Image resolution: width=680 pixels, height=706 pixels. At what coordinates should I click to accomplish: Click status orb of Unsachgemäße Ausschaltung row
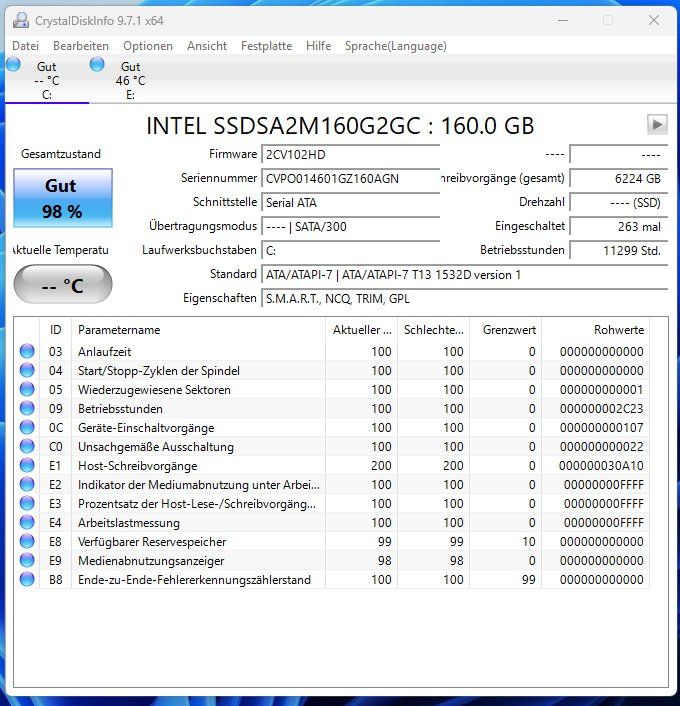(27, 446)
